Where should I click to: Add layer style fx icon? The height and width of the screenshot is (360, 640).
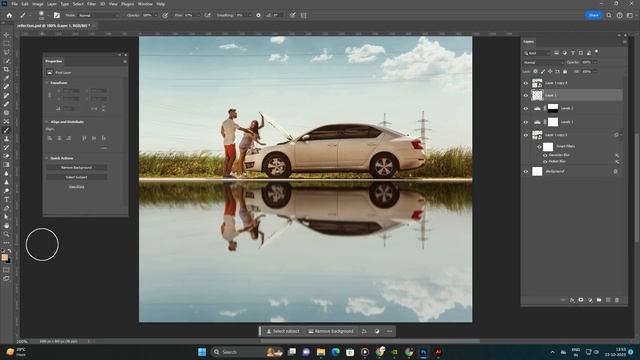[x=572, y=300]
